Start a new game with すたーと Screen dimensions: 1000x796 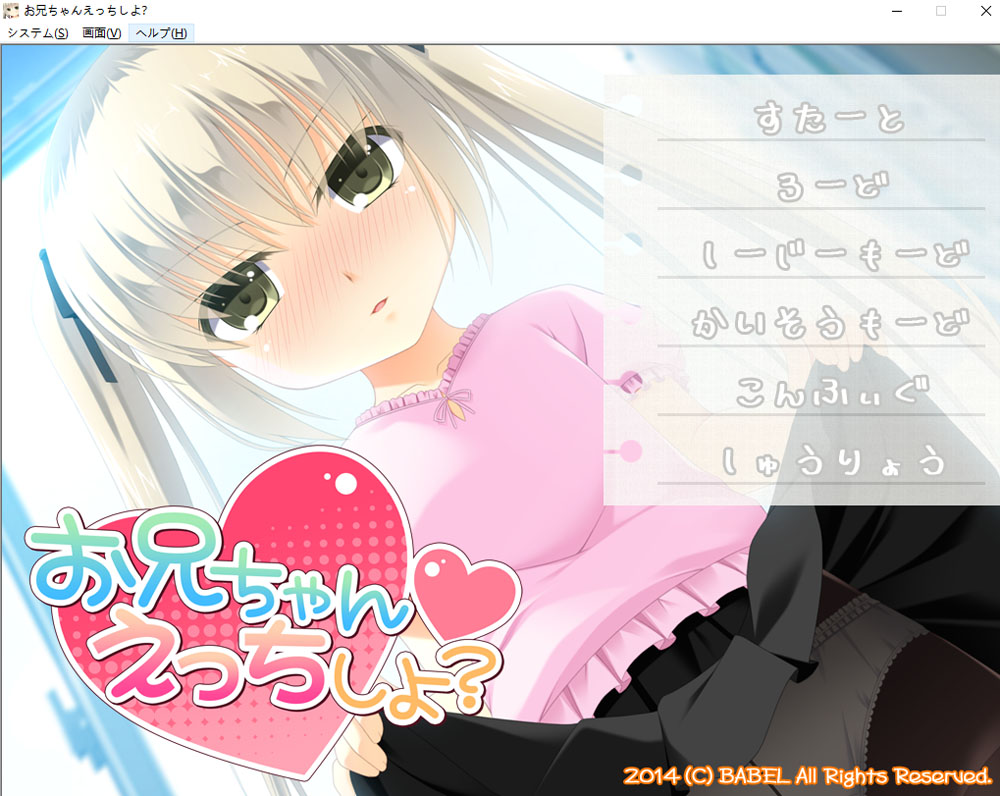click(x=828, y=119)
